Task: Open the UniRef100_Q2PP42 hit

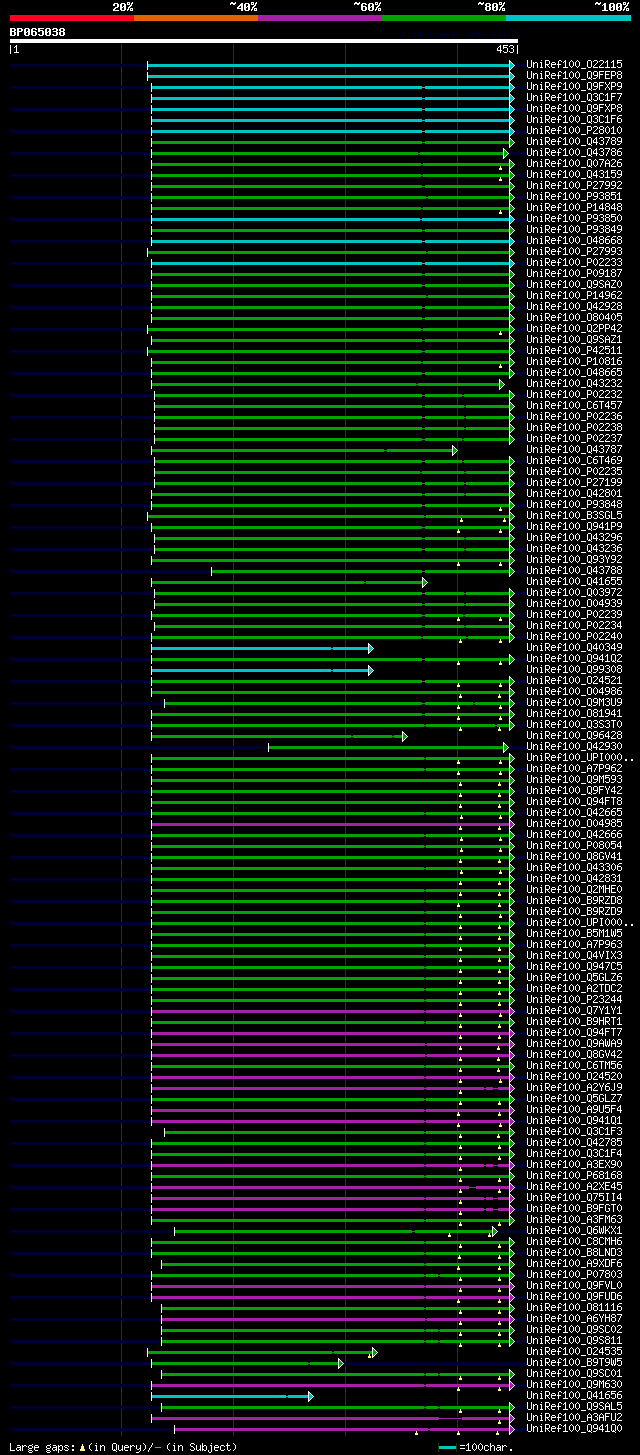Action: pyautogui.click(x=574, y=329)
